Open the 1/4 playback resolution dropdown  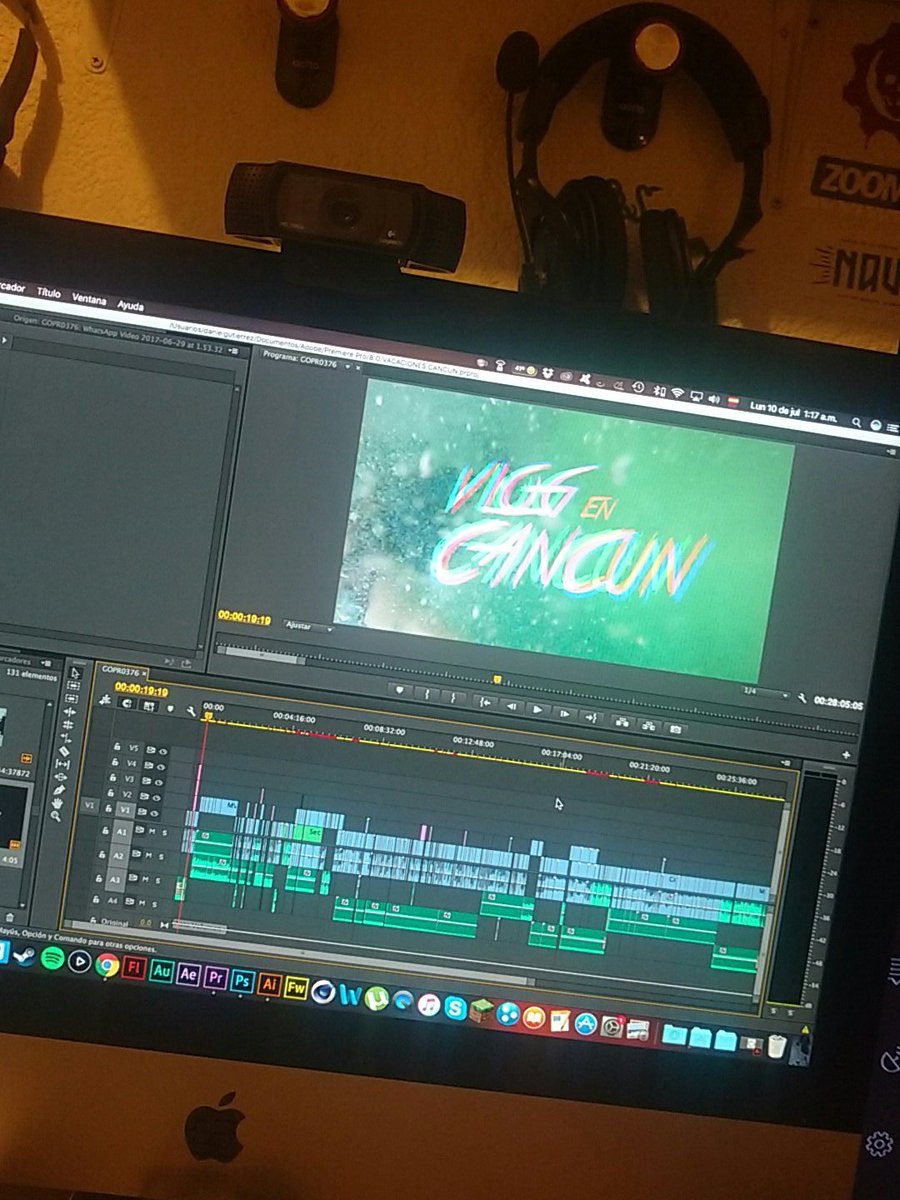pyautogui.click(x=766, y=692)
